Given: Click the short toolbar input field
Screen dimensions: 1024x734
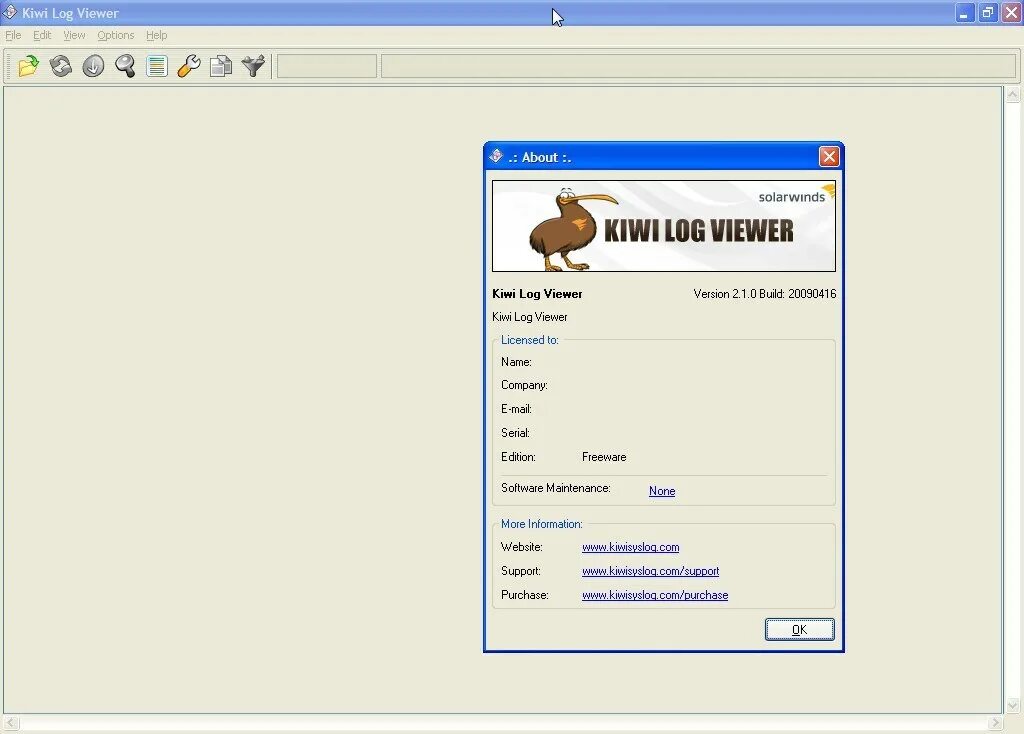Looking at the screenshot, I should point(327,66).
